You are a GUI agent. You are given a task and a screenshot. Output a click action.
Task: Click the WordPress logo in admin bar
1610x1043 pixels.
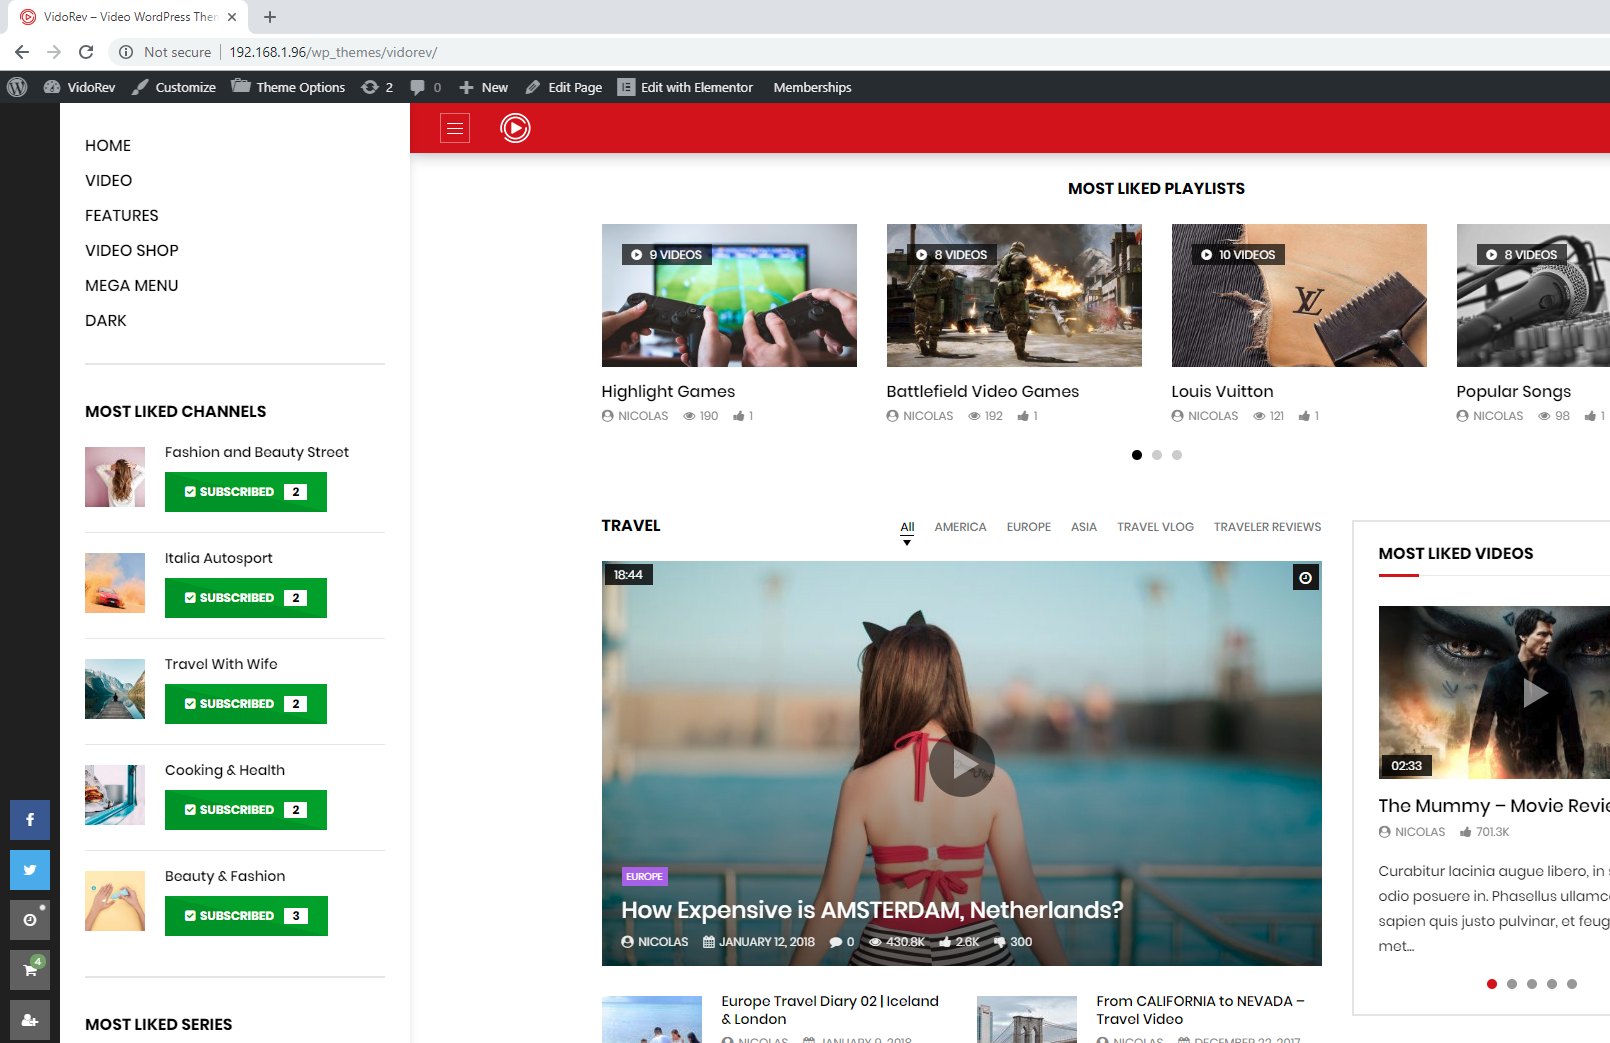tap(17, 87)
